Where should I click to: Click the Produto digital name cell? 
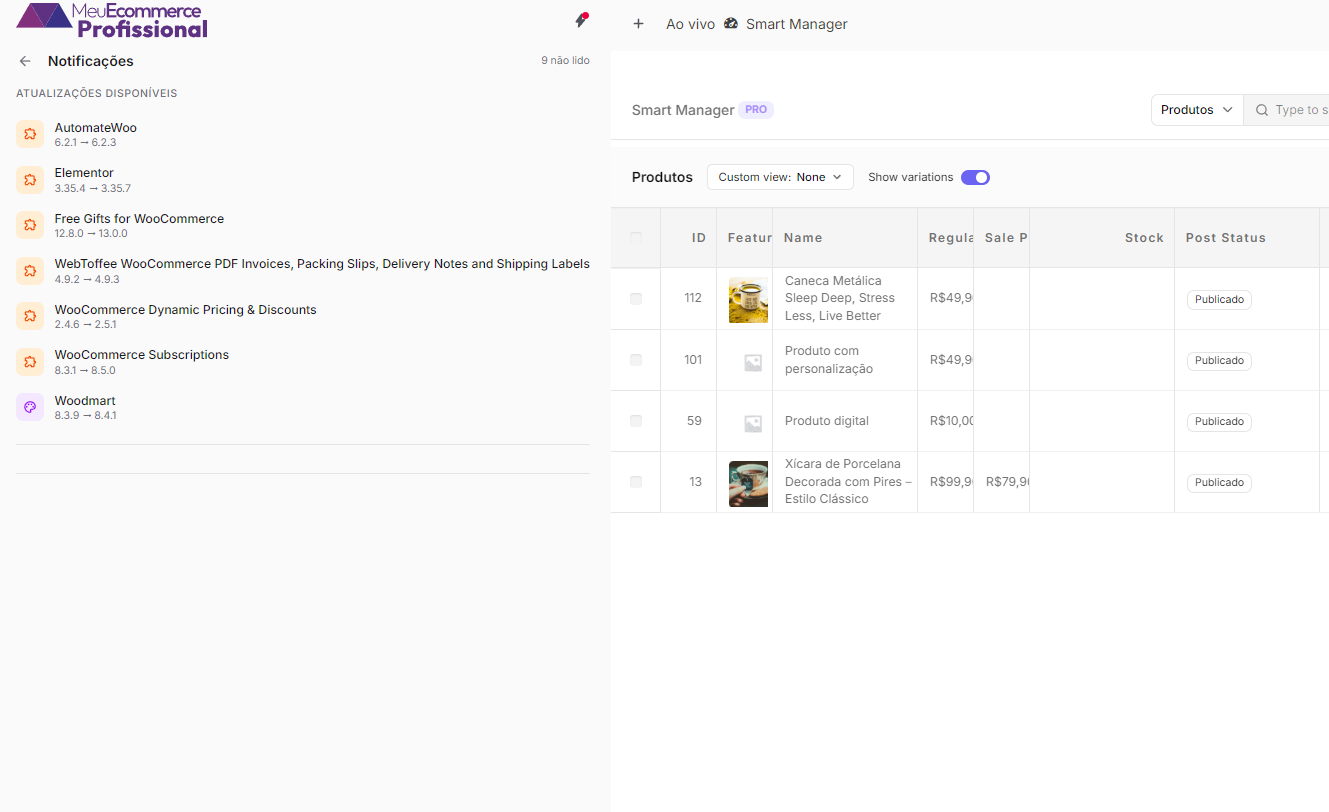coord(845,421)
